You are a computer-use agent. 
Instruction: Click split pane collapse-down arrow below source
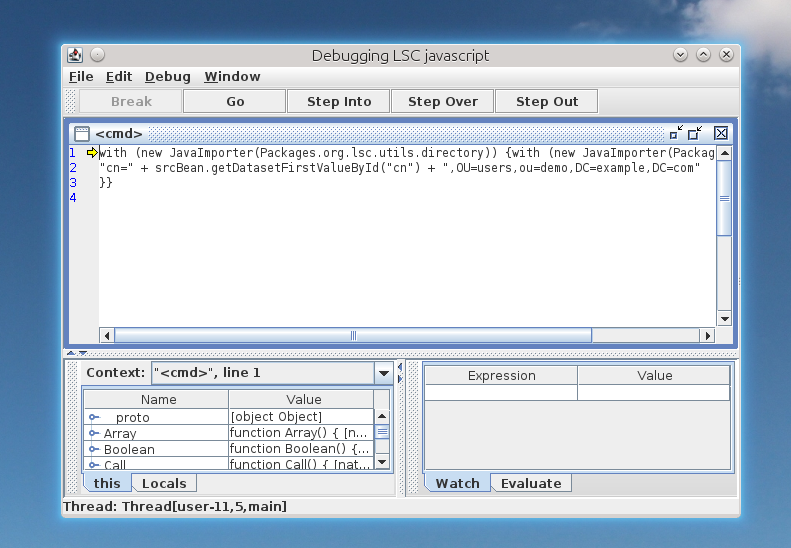click(x=83, y=353)
